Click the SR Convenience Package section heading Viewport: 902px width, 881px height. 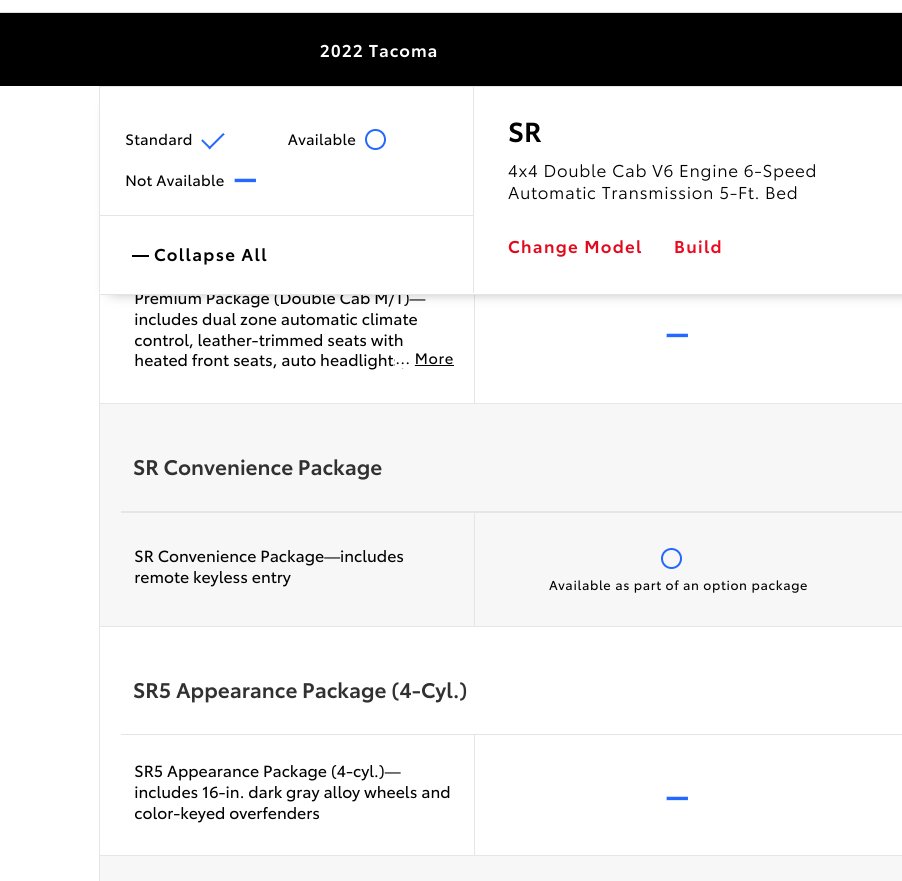pyautogui.click(x=257, y=468)
